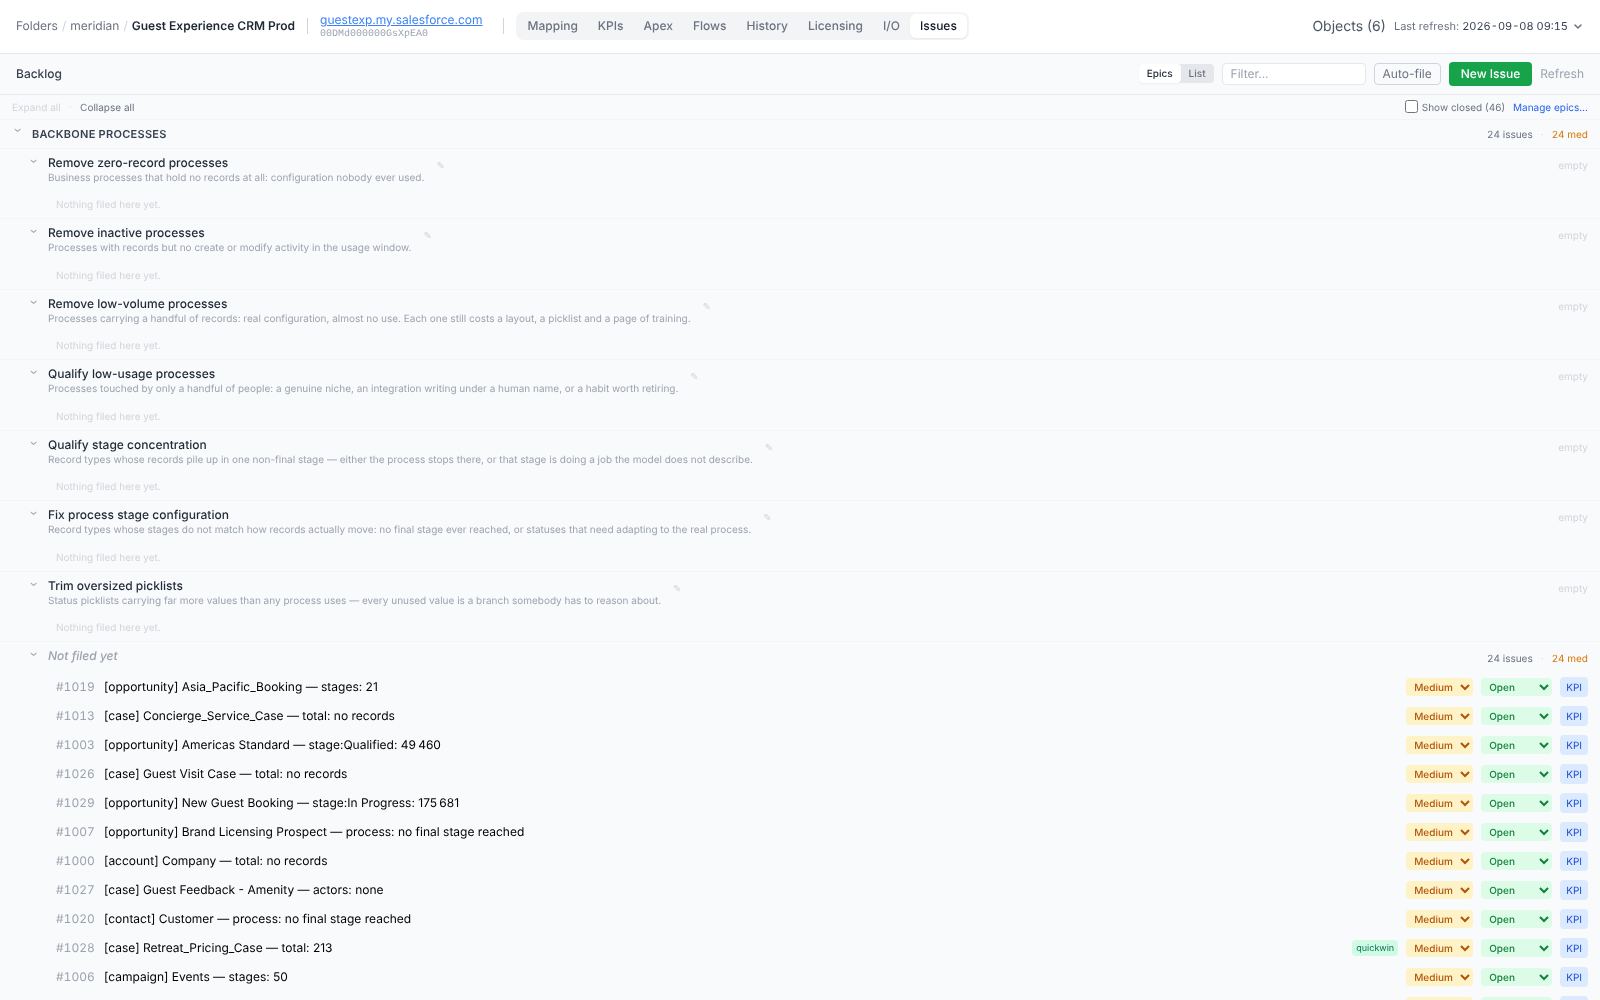Open priority dropdown for #1003 Americas Standard
Image resolution: width=1600 pixels, height=1000 pixels.
point(1439,745)
